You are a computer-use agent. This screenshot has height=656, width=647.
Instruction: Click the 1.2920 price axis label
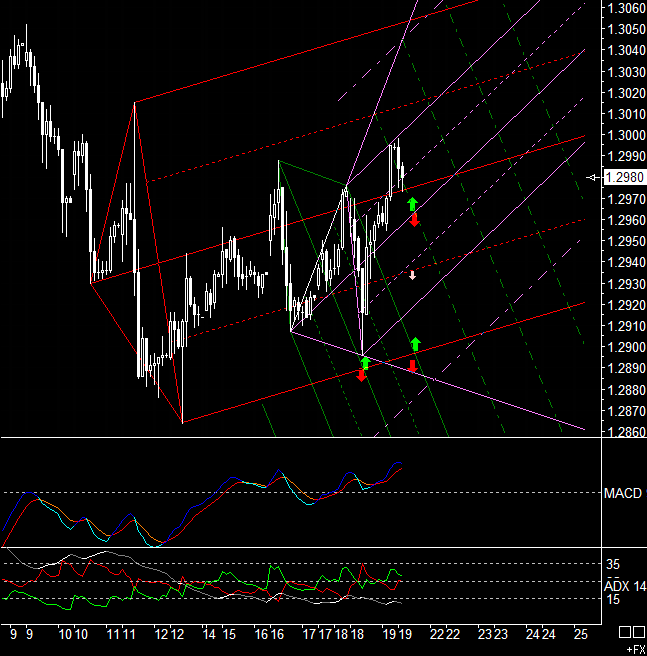point(626,305)
